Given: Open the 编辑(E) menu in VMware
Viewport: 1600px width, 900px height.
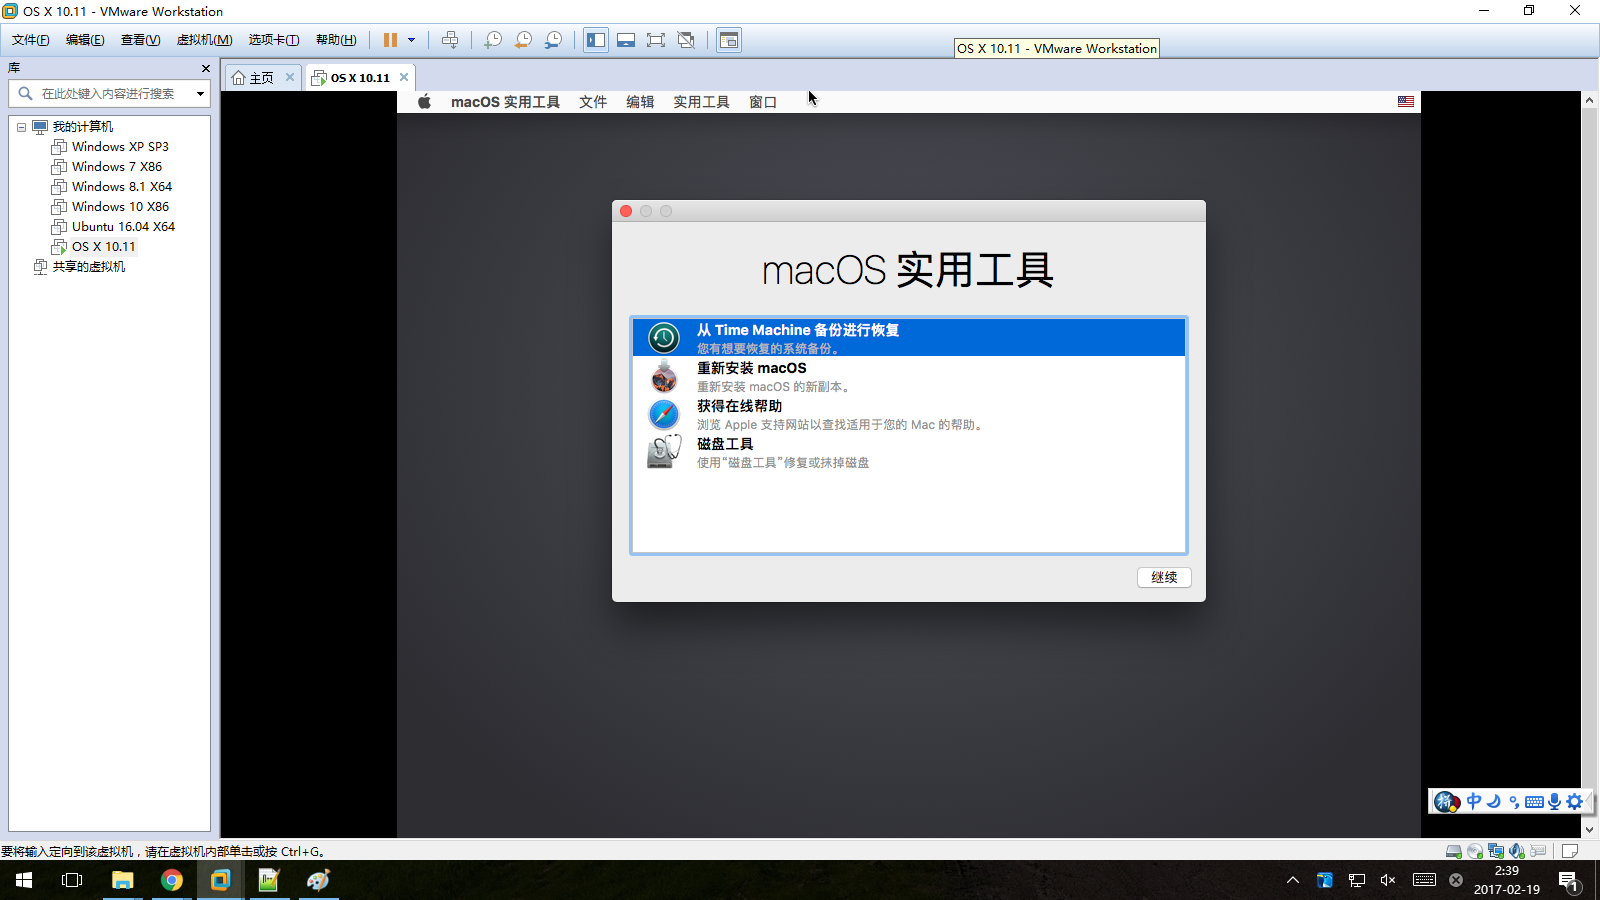Looking at the screenshot, I should click(x=85, y=40).
